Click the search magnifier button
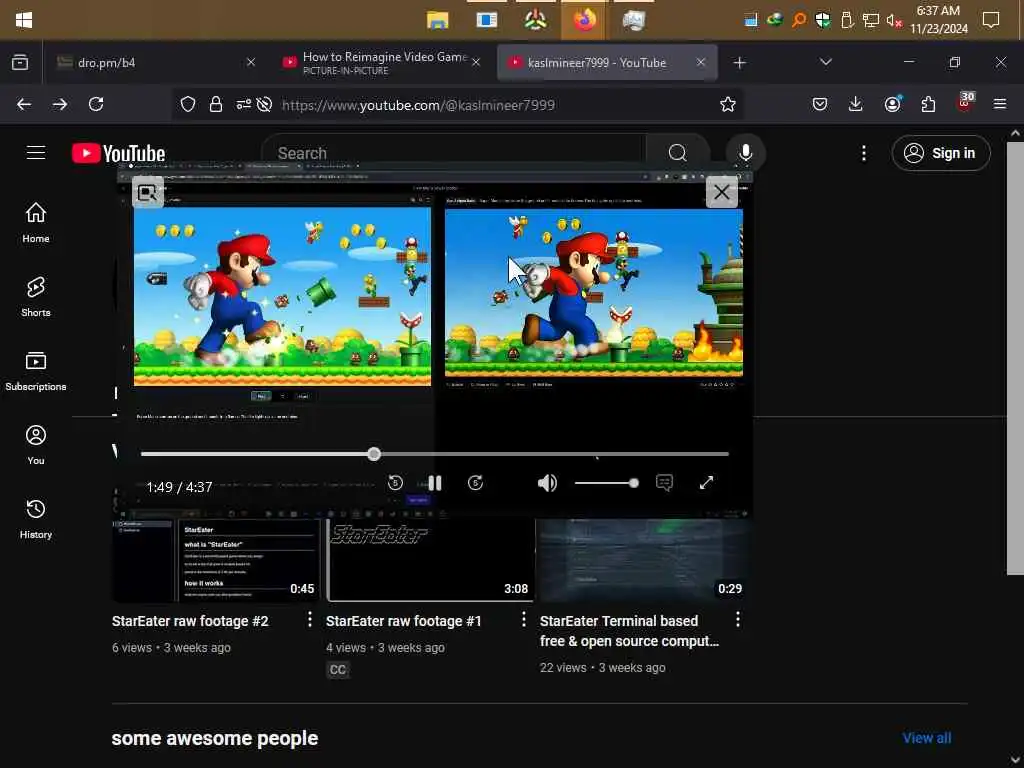The width and height of the screenshot is (1024, 768). tap(677, 153)
